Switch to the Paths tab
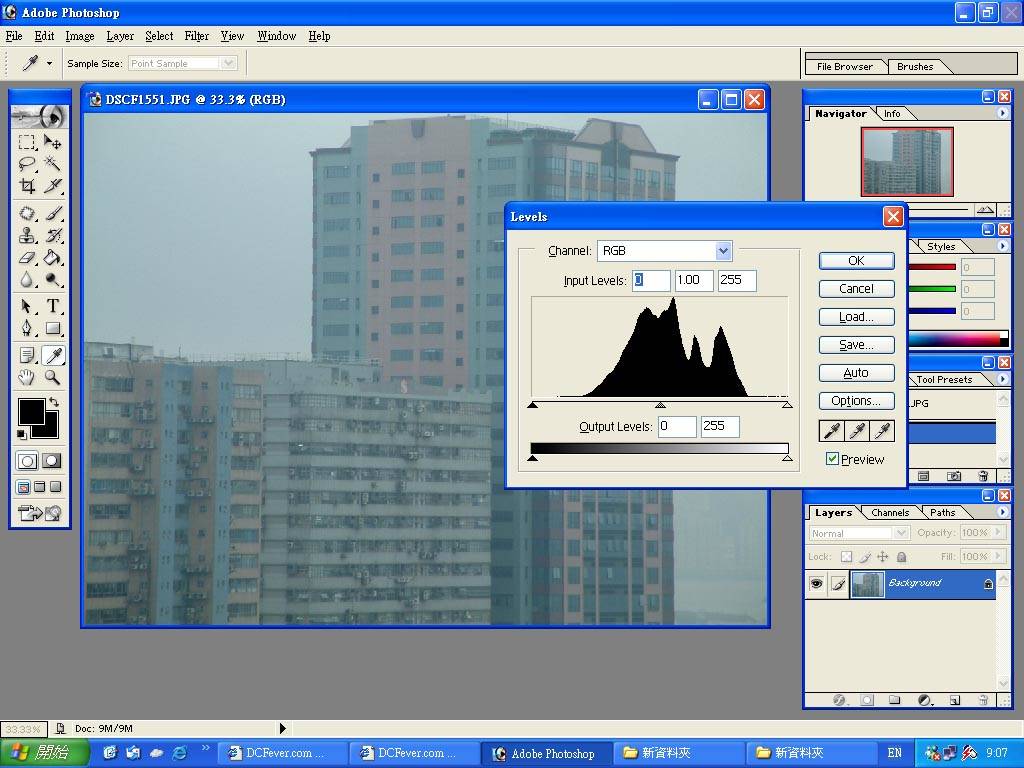Image resolution: width=1024 pixels, height=768 pixels. (942, 513)
